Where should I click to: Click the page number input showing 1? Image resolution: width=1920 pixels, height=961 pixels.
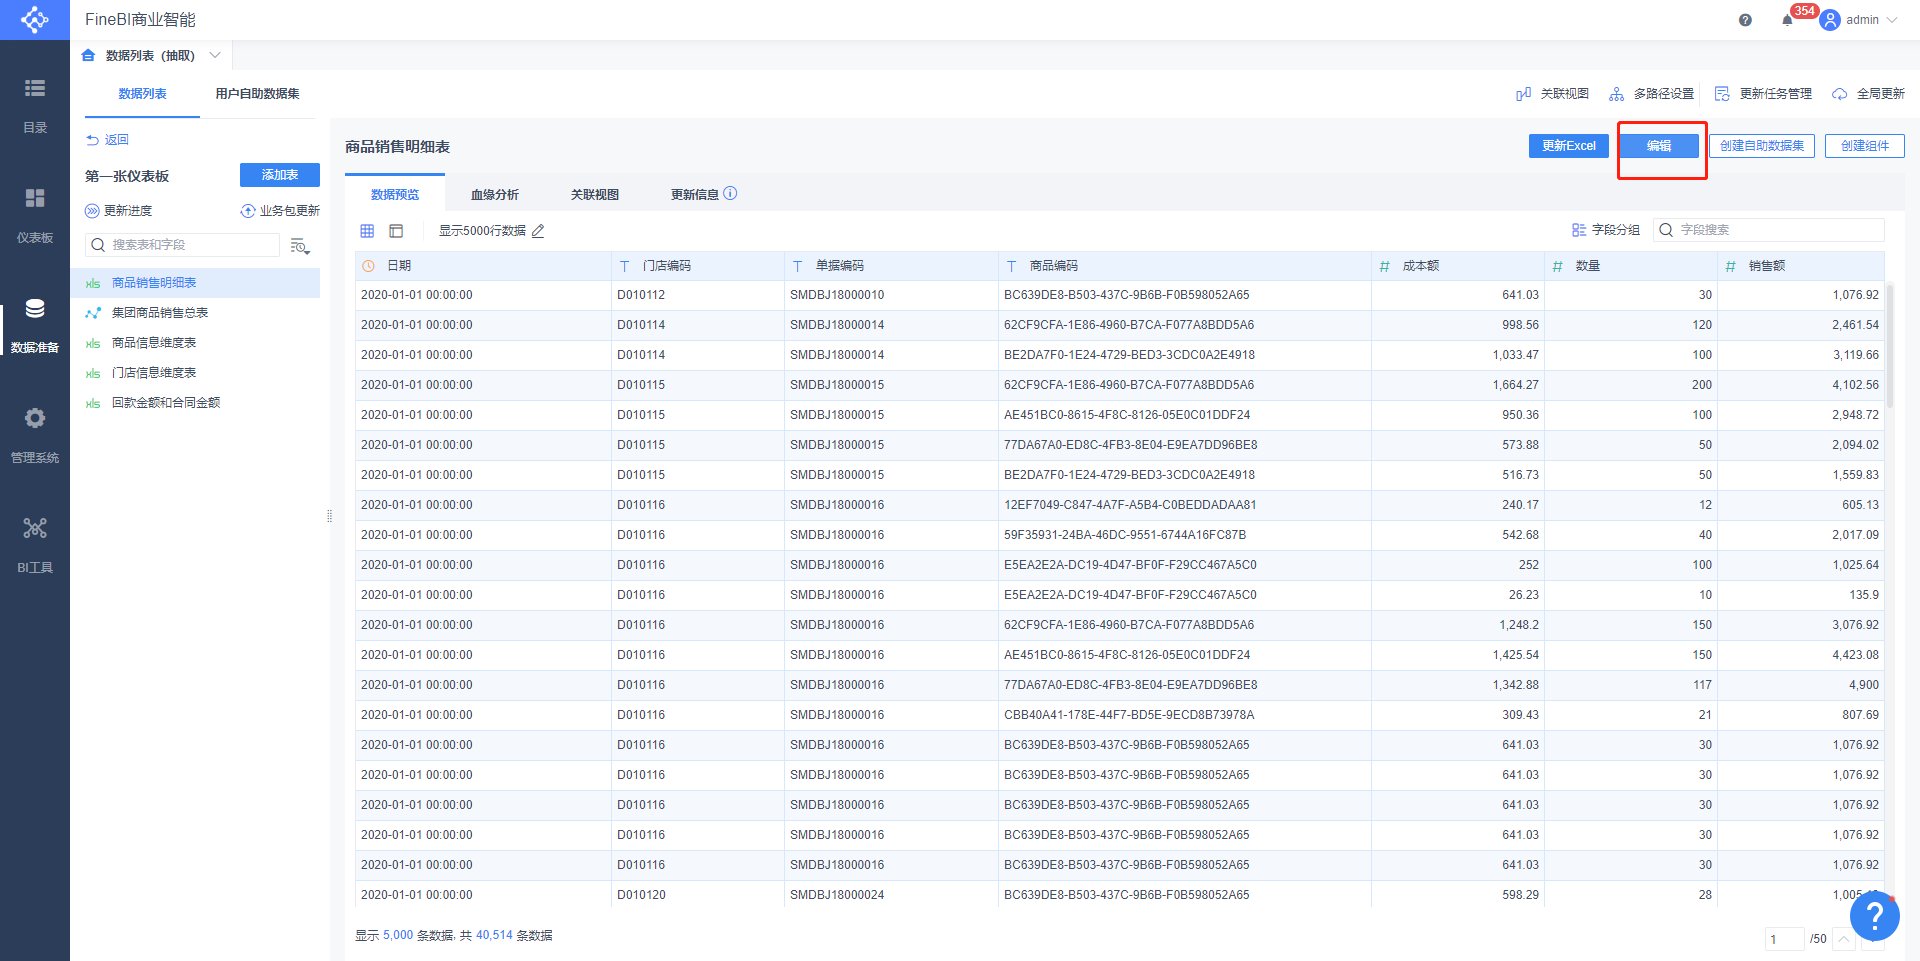coord(1784,939)
